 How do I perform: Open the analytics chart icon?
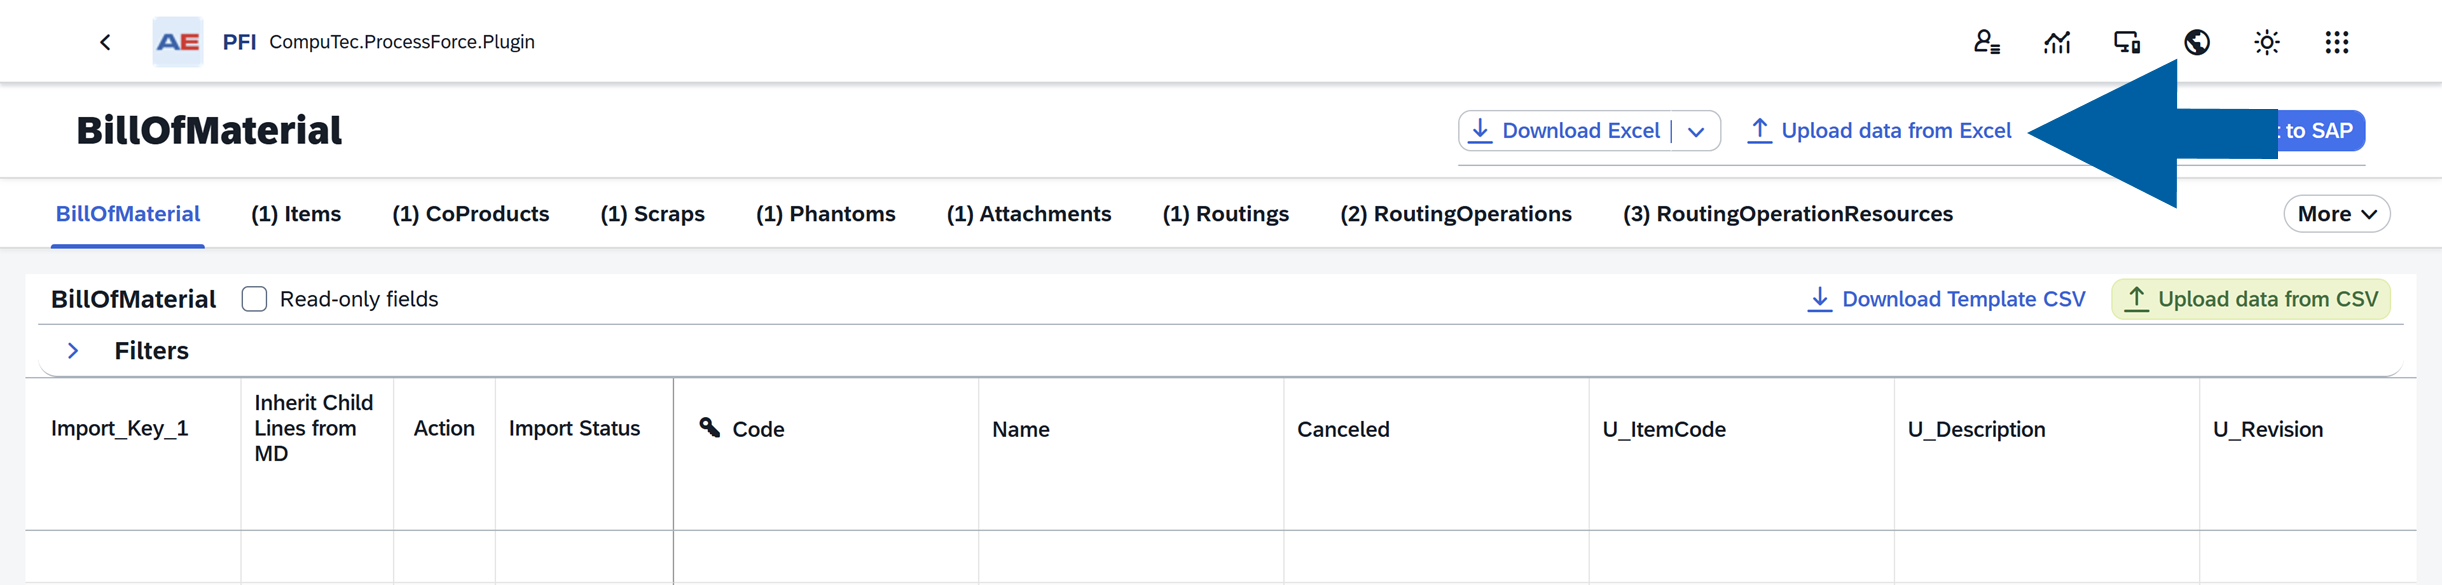point(2056,42)
